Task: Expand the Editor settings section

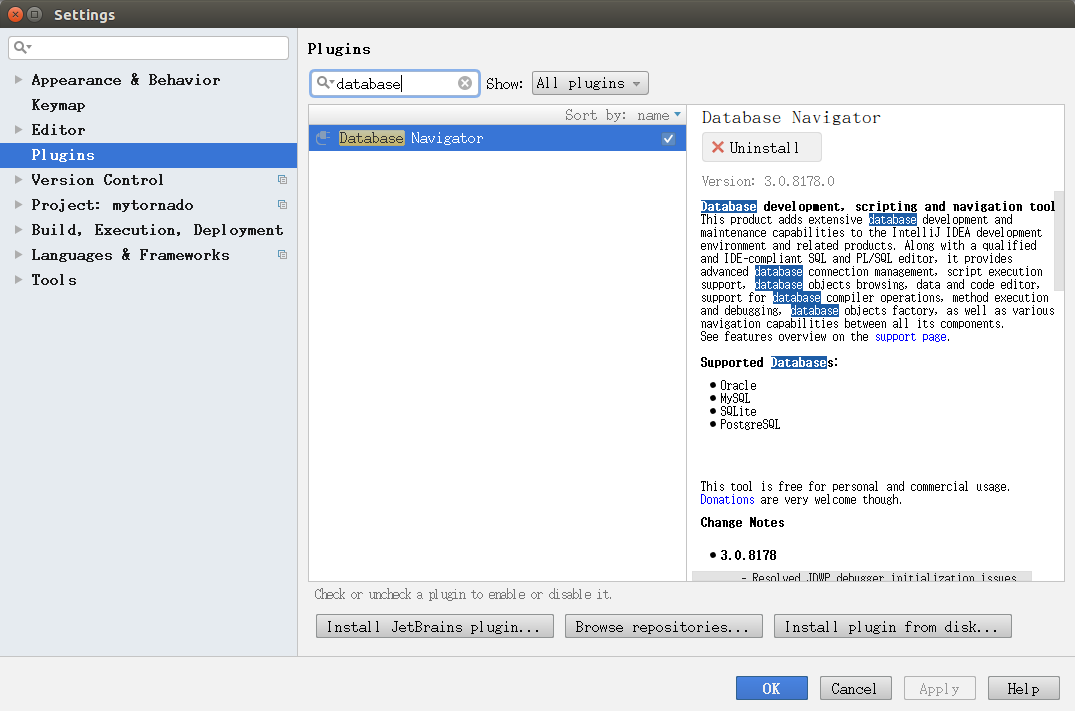Action: tap(19, 130)
